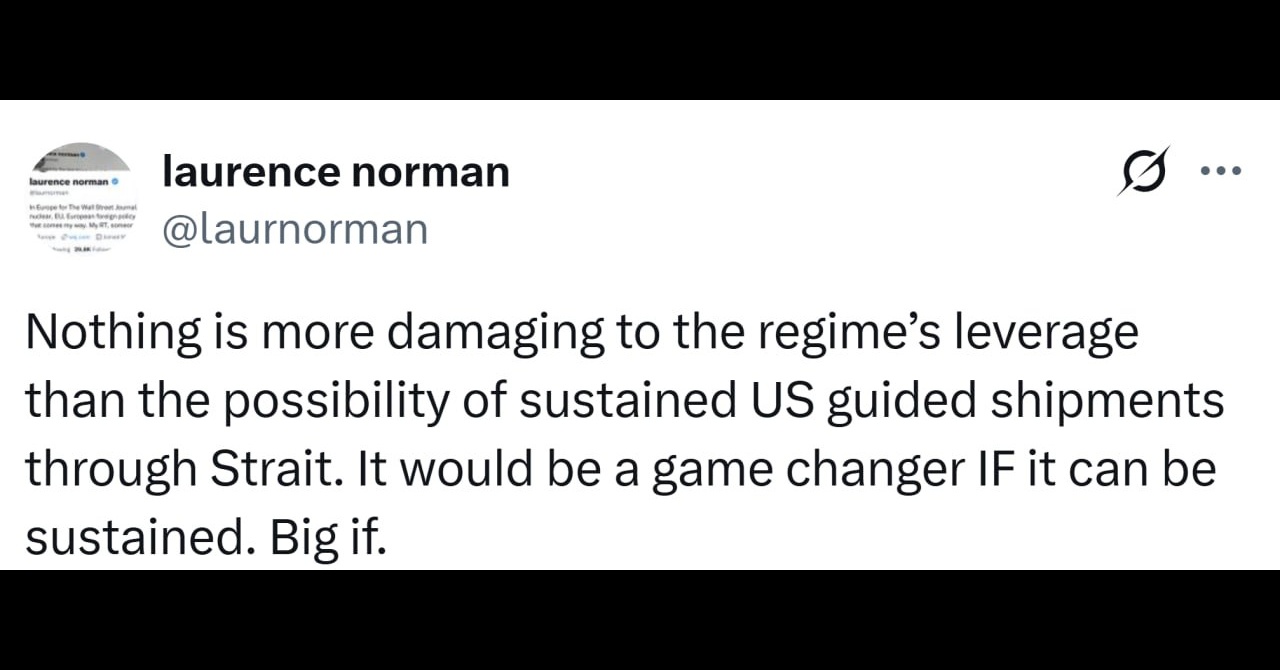Click the 'Big if.' closing sentence
1280x670 pixels.
[x=327, y=538]
